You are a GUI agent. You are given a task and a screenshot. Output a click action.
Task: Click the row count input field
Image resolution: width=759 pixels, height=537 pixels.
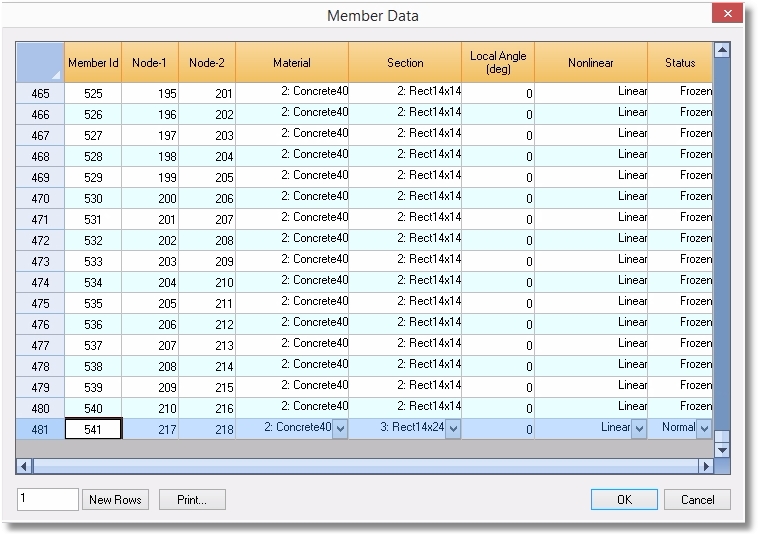pos(47,500)
